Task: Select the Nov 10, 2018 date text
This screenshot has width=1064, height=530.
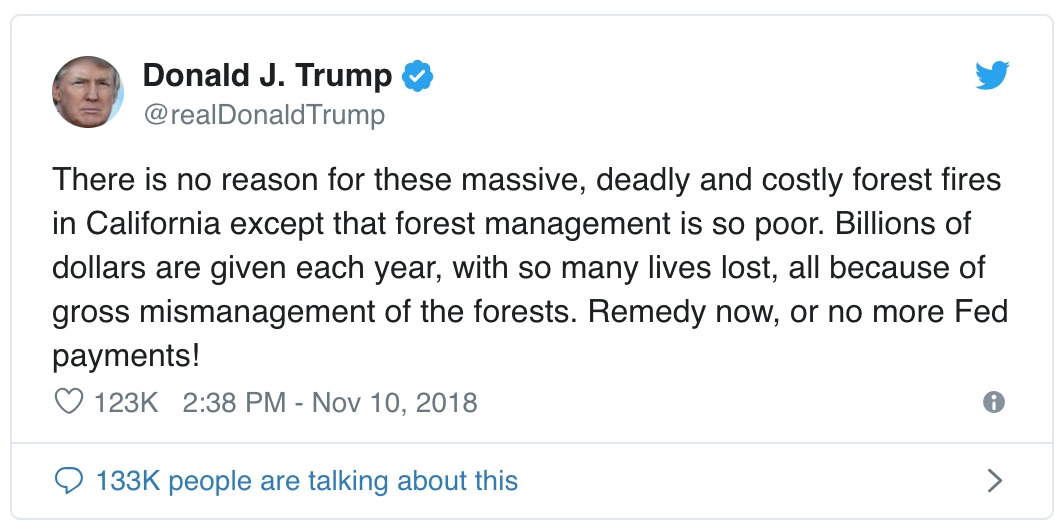Action: [x=394, y=402]
